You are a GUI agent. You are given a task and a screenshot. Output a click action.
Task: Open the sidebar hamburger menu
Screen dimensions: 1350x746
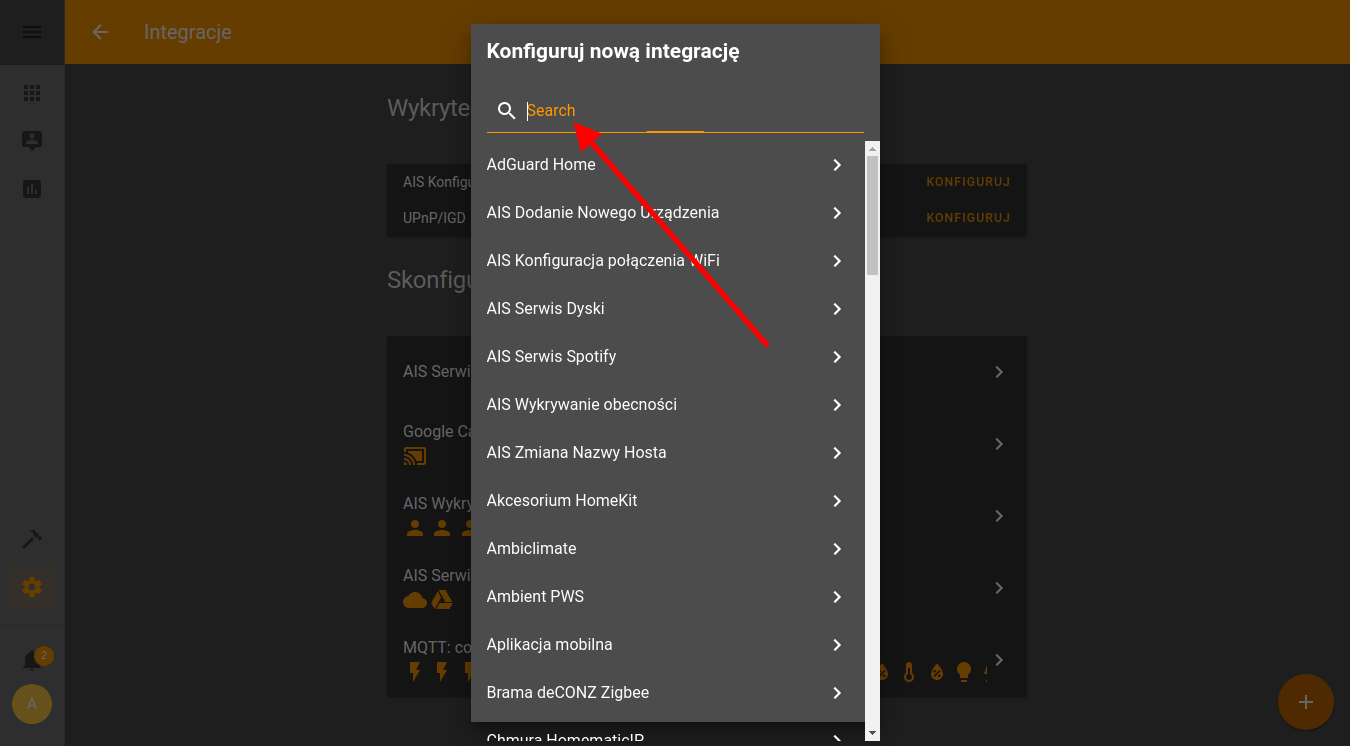(32, 32)
